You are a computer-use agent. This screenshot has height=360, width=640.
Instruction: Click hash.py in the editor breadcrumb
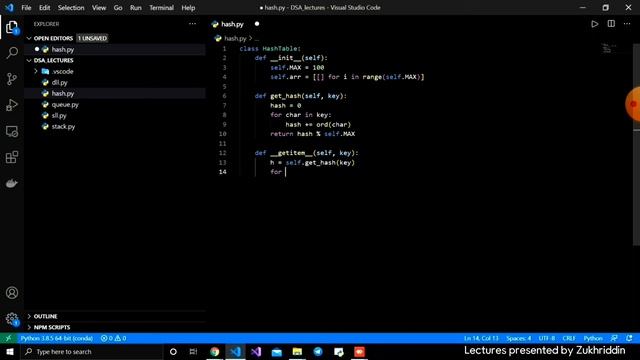point(235,38)
